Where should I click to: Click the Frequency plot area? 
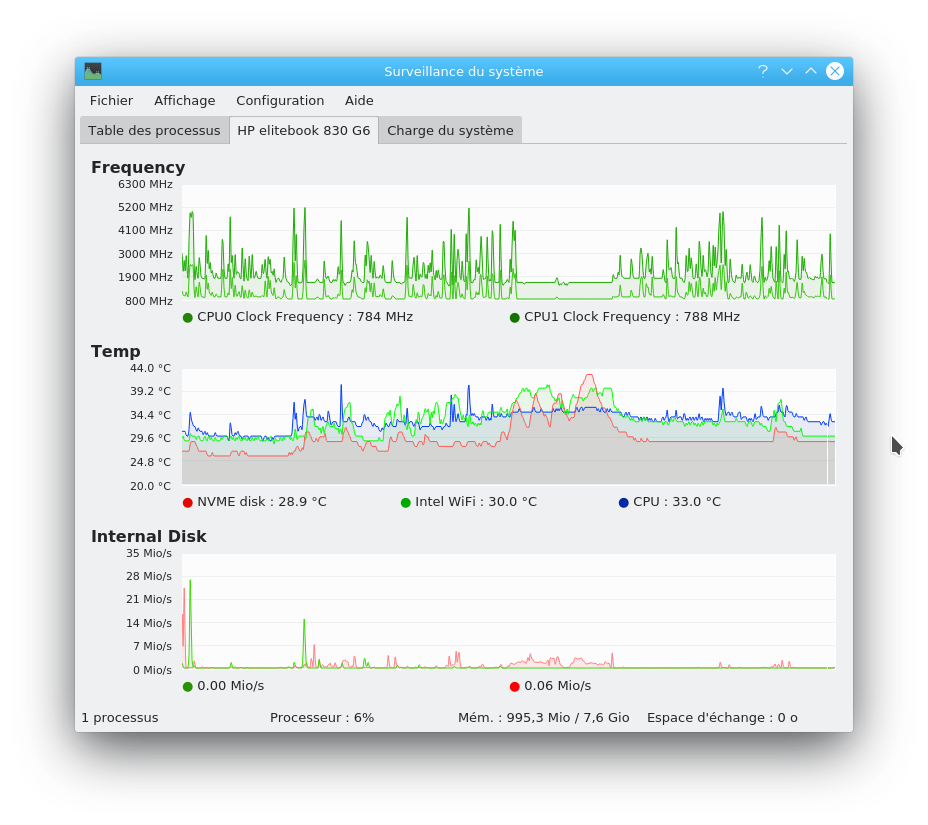(x=508, y=242)
